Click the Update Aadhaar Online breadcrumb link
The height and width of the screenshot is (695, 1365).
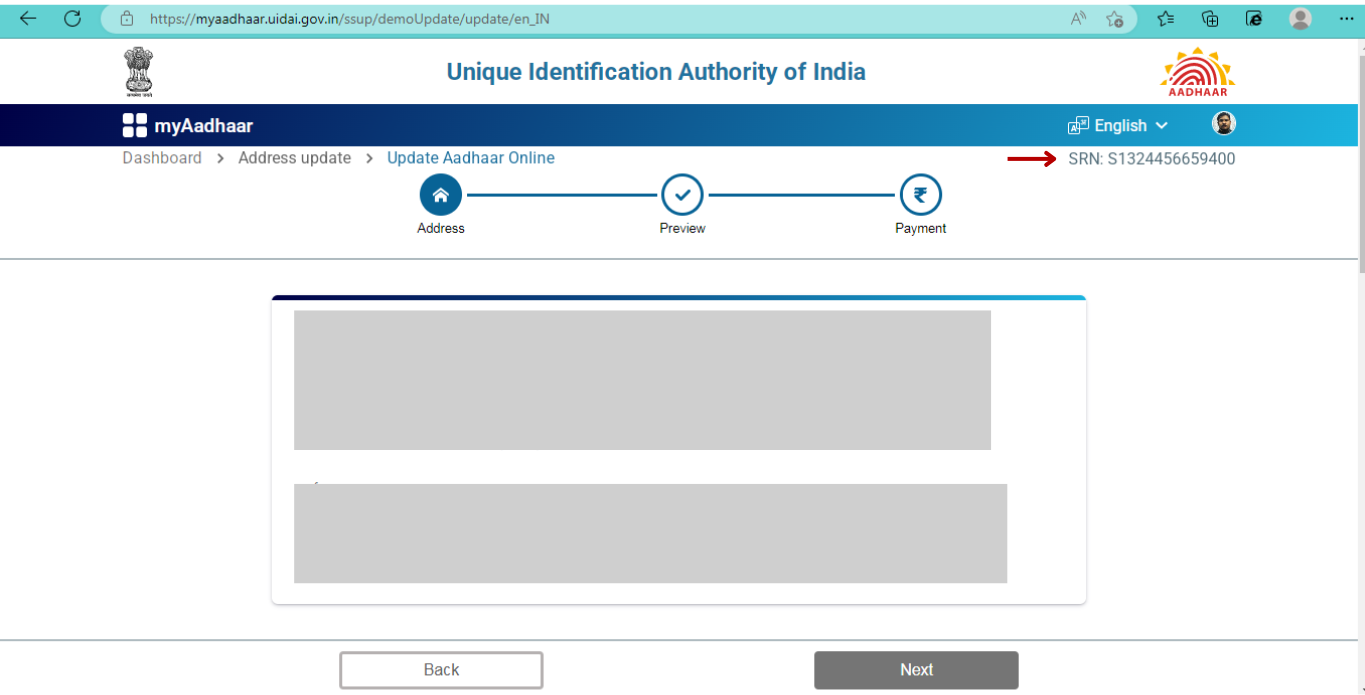click(x=471, y=157)
